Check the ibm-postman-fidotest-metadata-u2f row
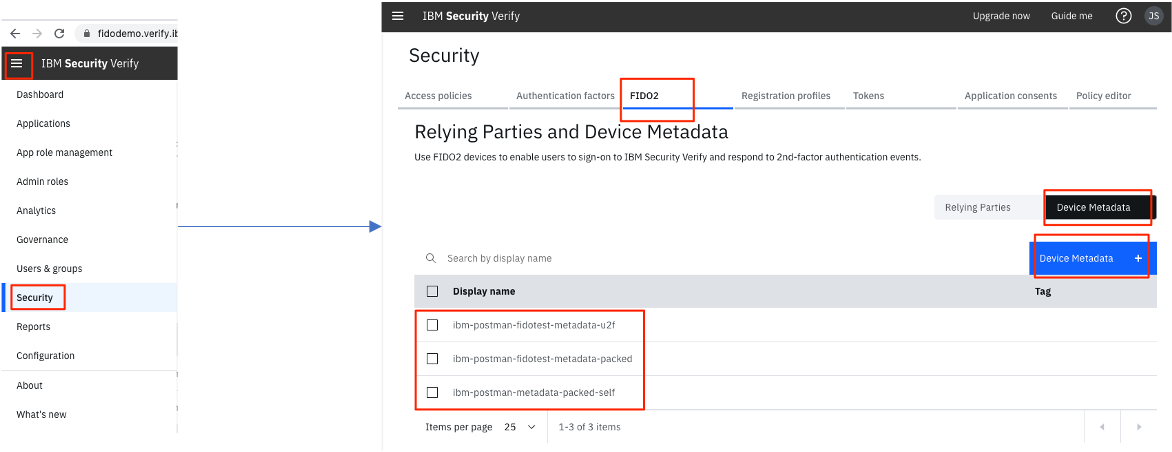1172x452 pixels. point(432,325)
